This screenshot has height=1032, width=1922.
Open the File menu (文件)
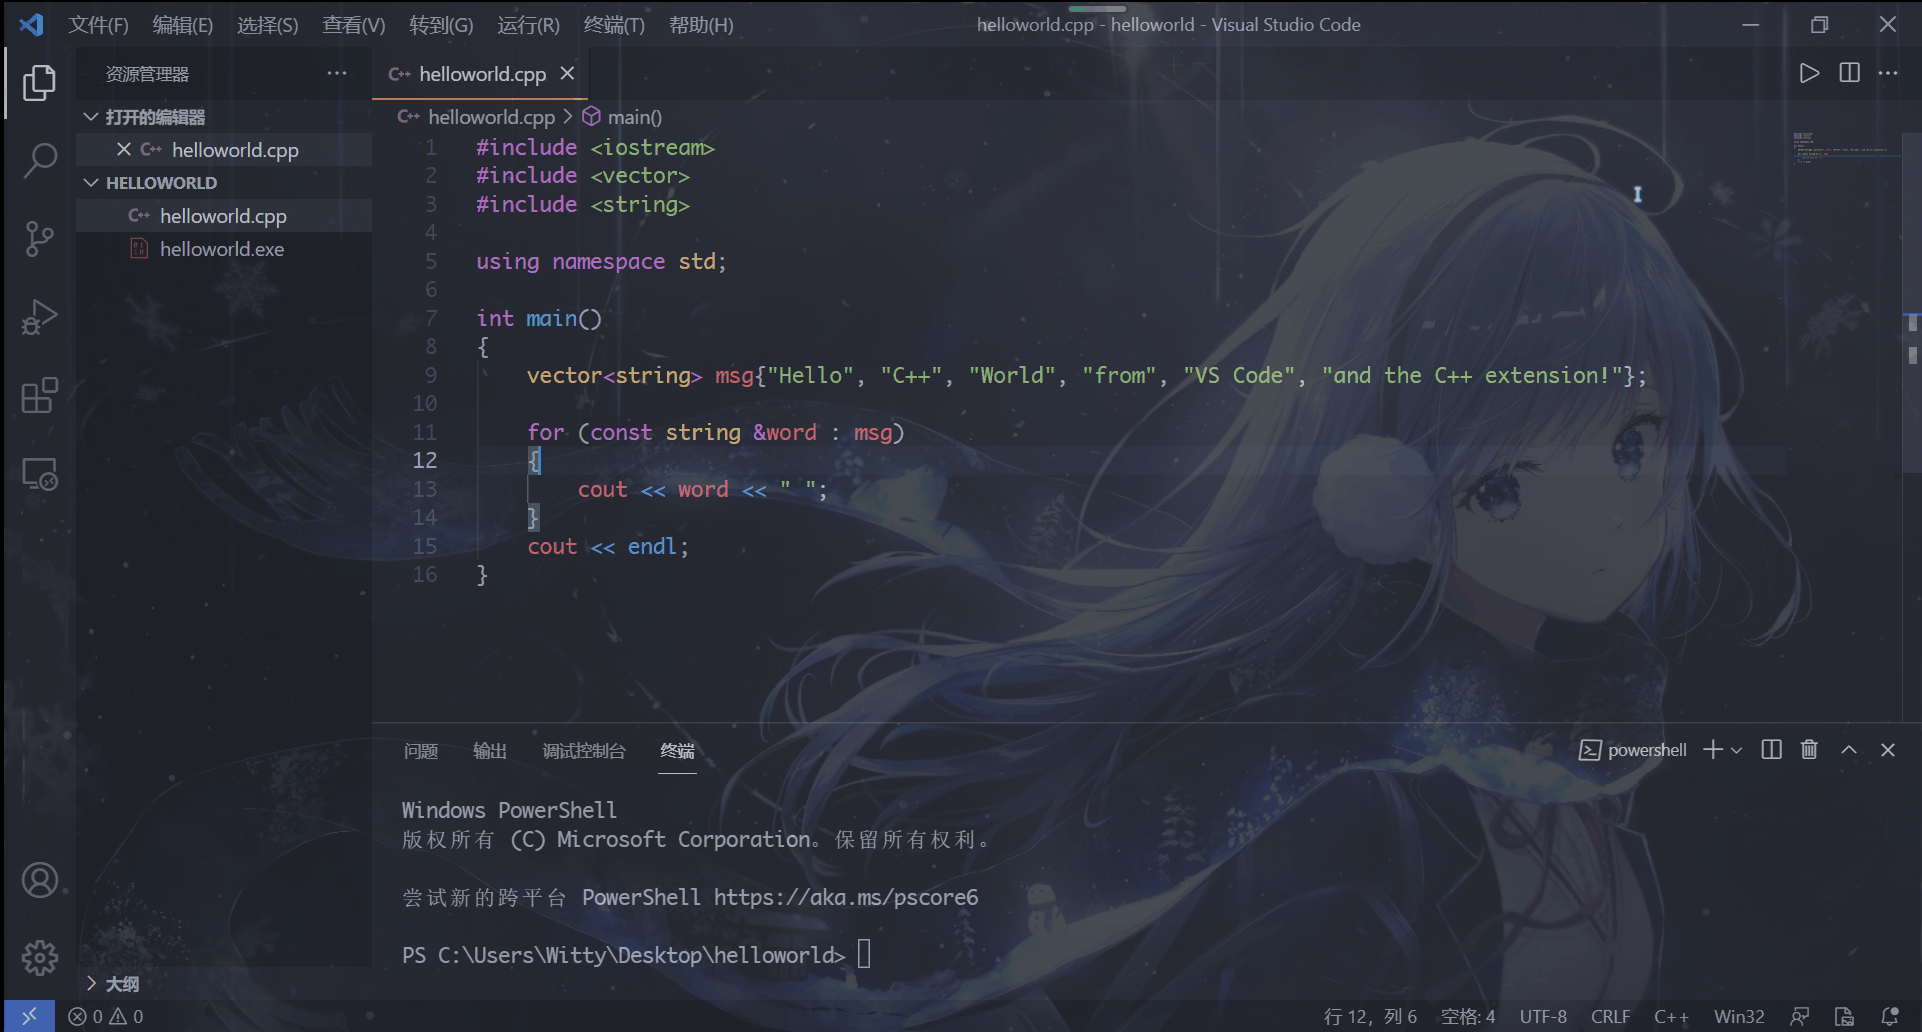coord(98,25)
